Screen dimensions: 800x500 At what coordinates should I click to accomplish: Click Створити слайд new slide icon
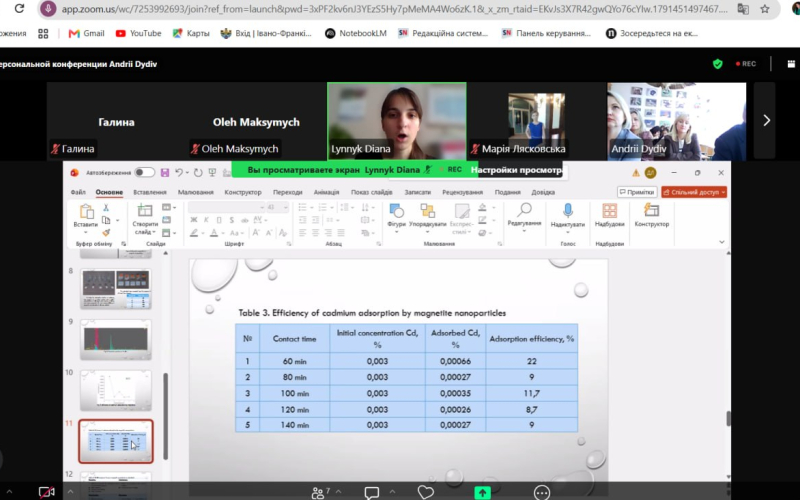click(145, 211)
